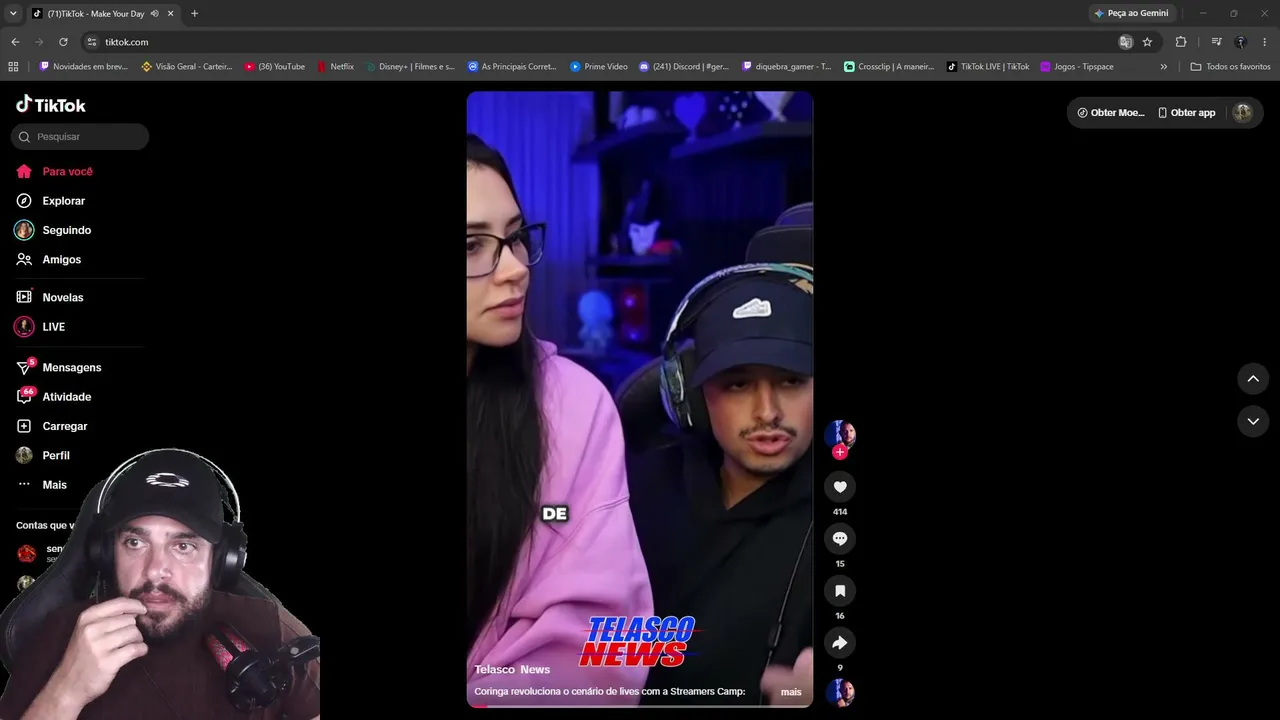Open the Discord bookmark
Image resolution: width=1280 pixels, height=720 pixels.
[x=684, y=67]
